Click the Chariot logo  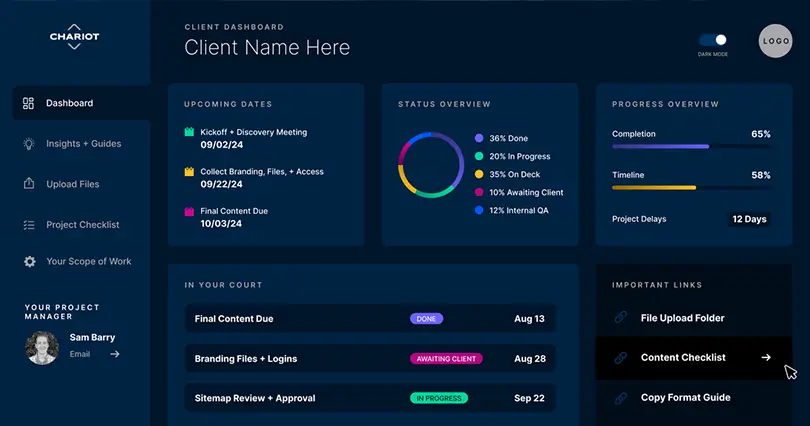[x=74, y=37]
